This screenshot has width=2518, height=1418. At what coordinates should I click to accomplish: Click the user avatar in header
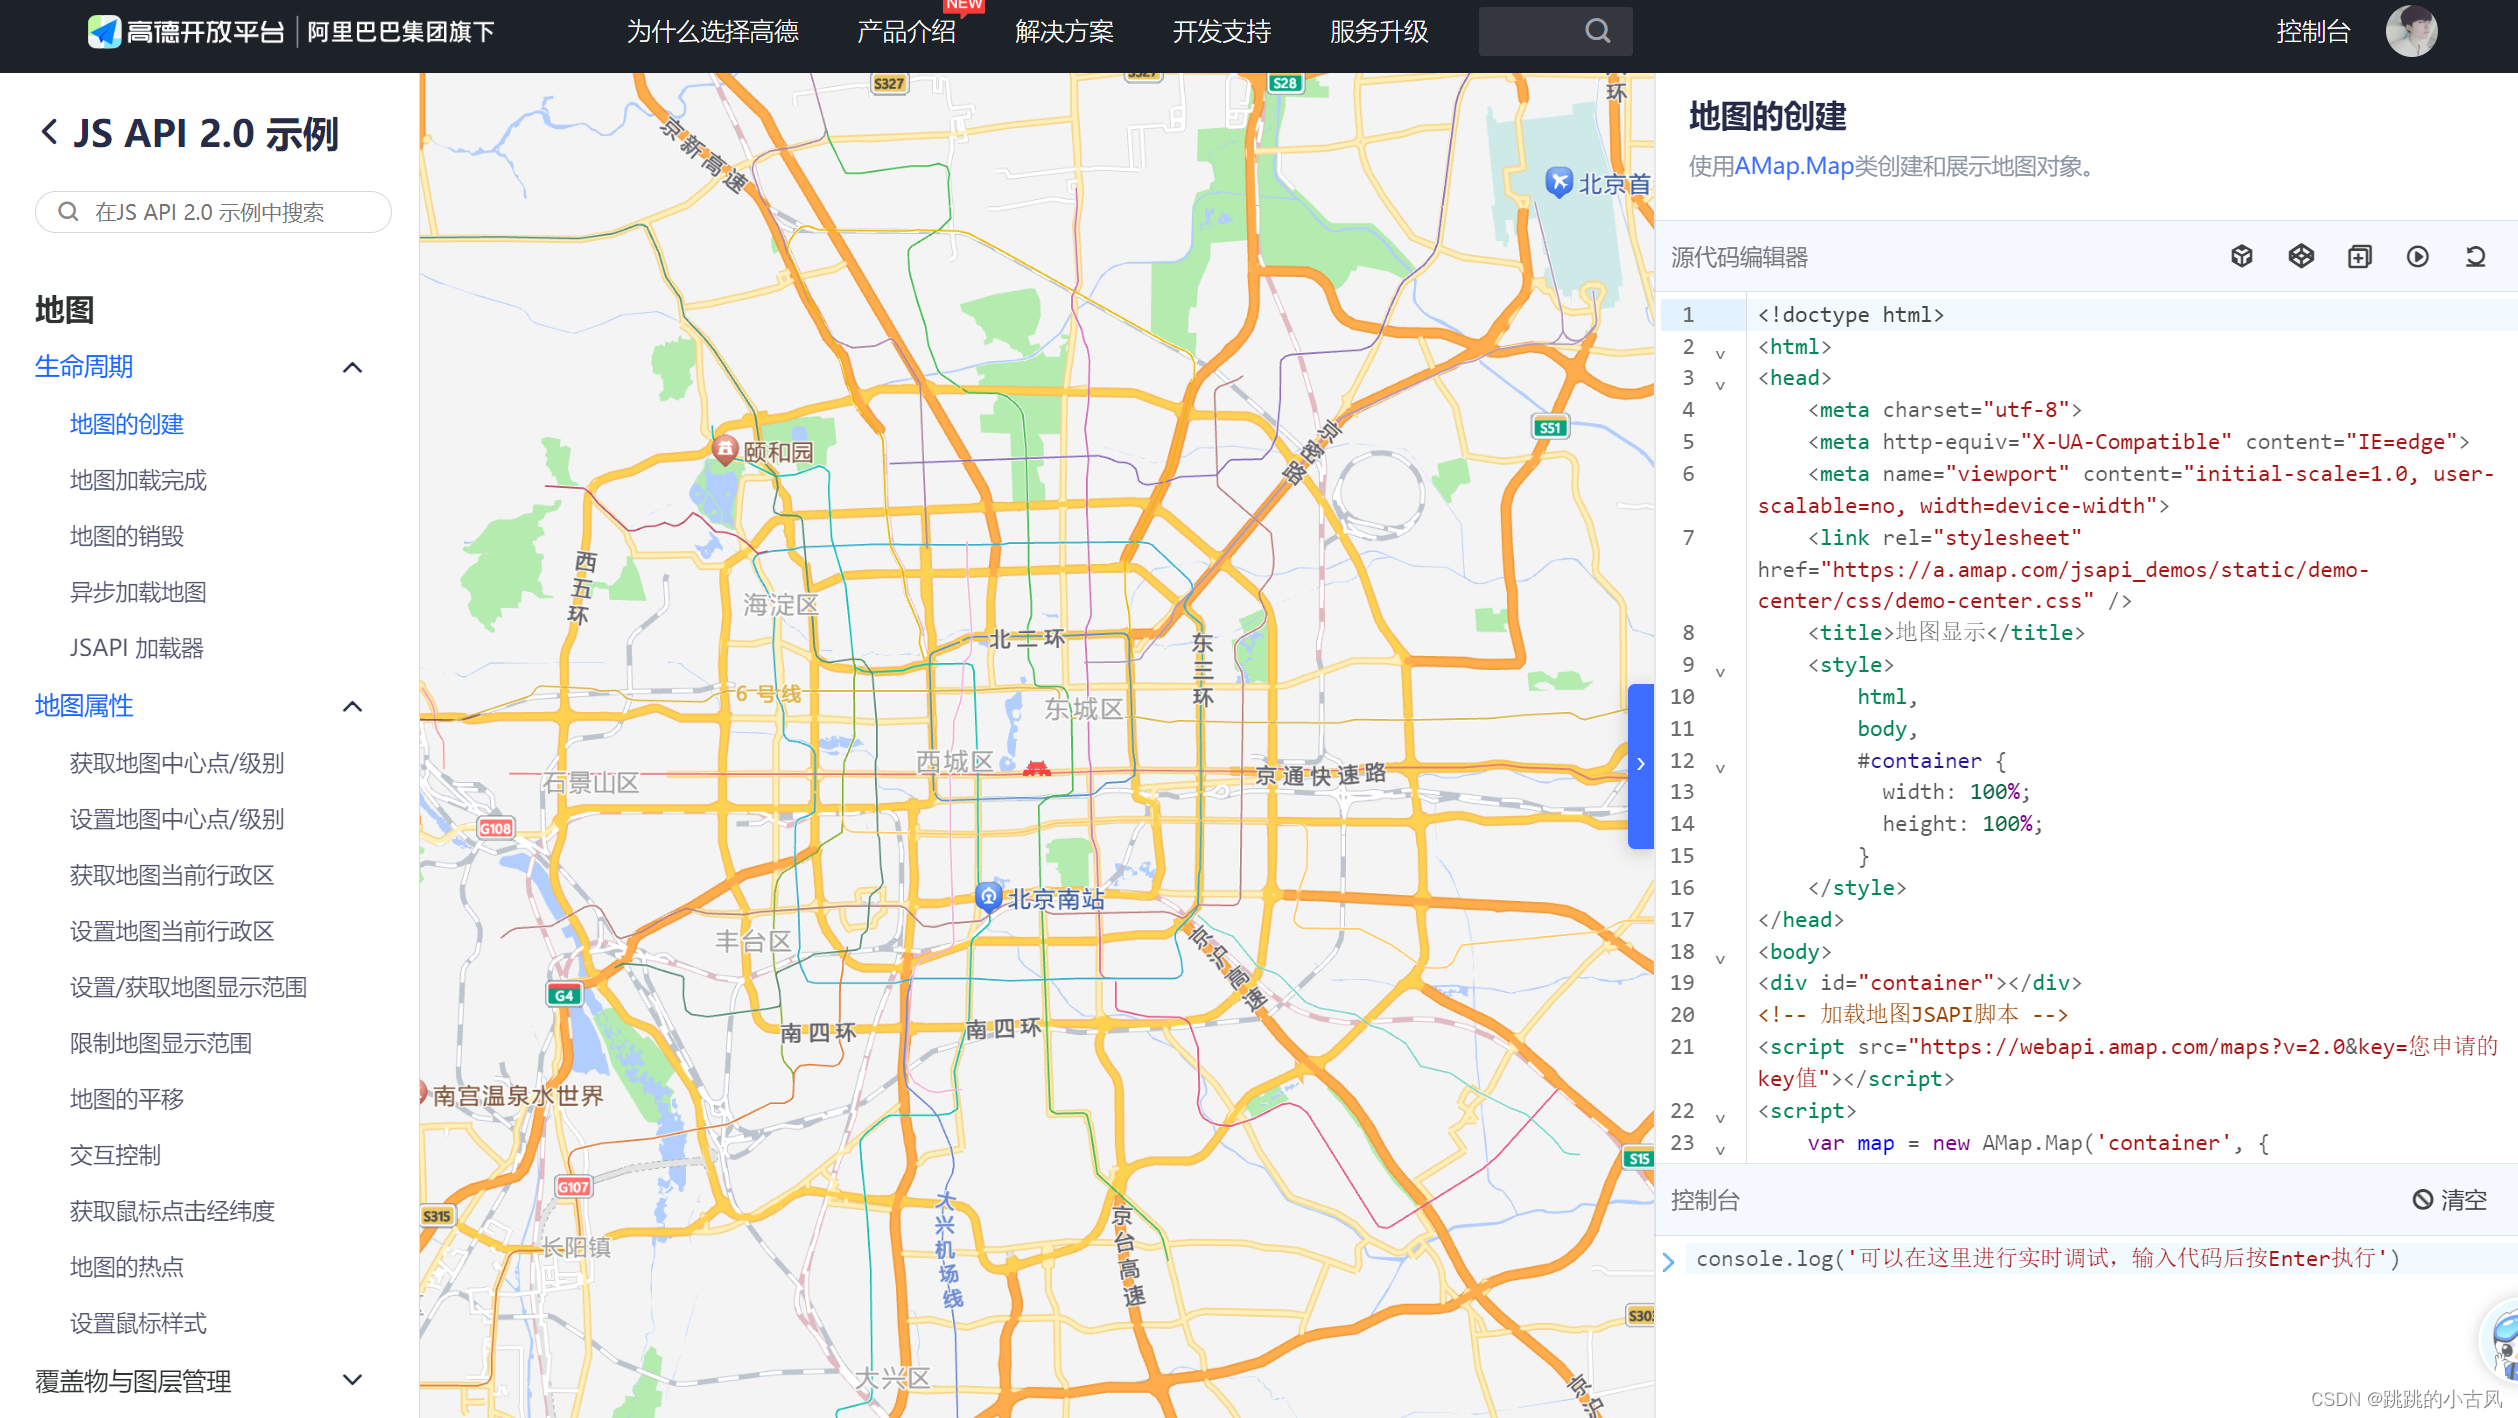coord(2410,31)
